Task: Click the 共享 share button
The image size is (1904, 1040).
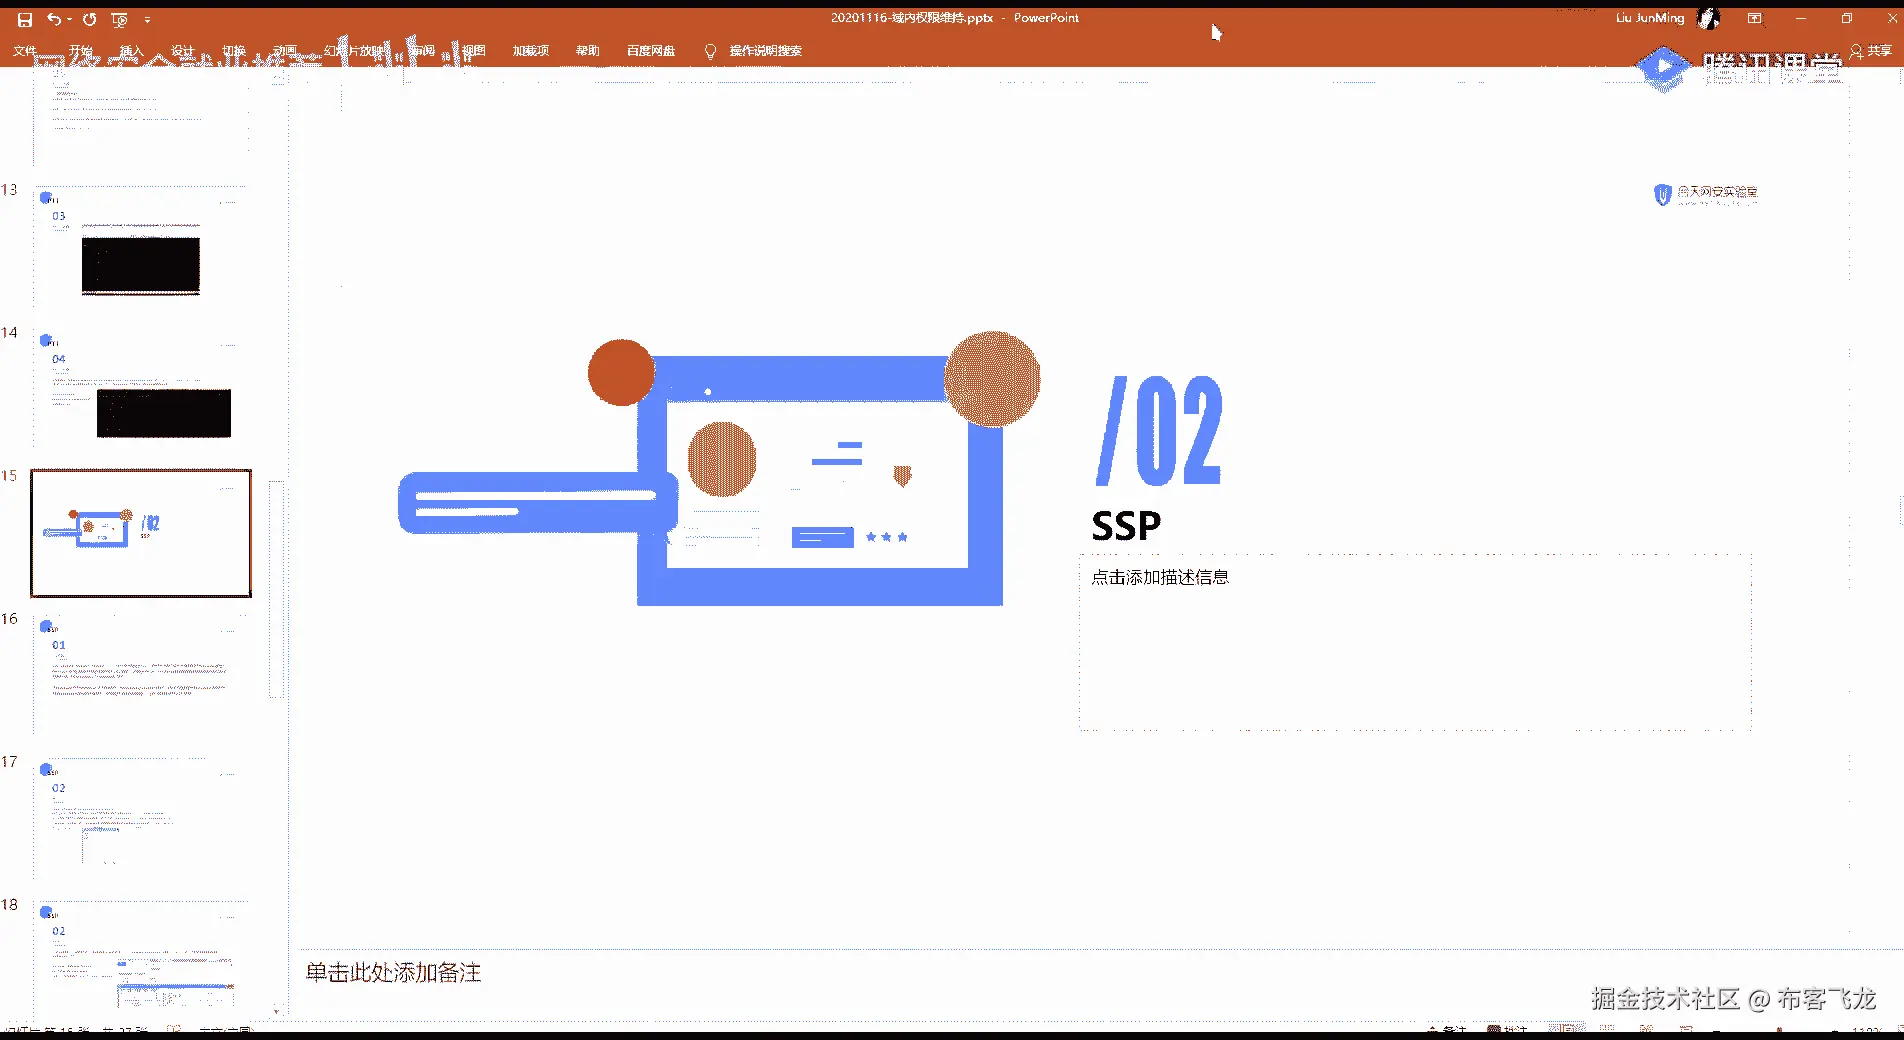Action: tap(1871, 50)
